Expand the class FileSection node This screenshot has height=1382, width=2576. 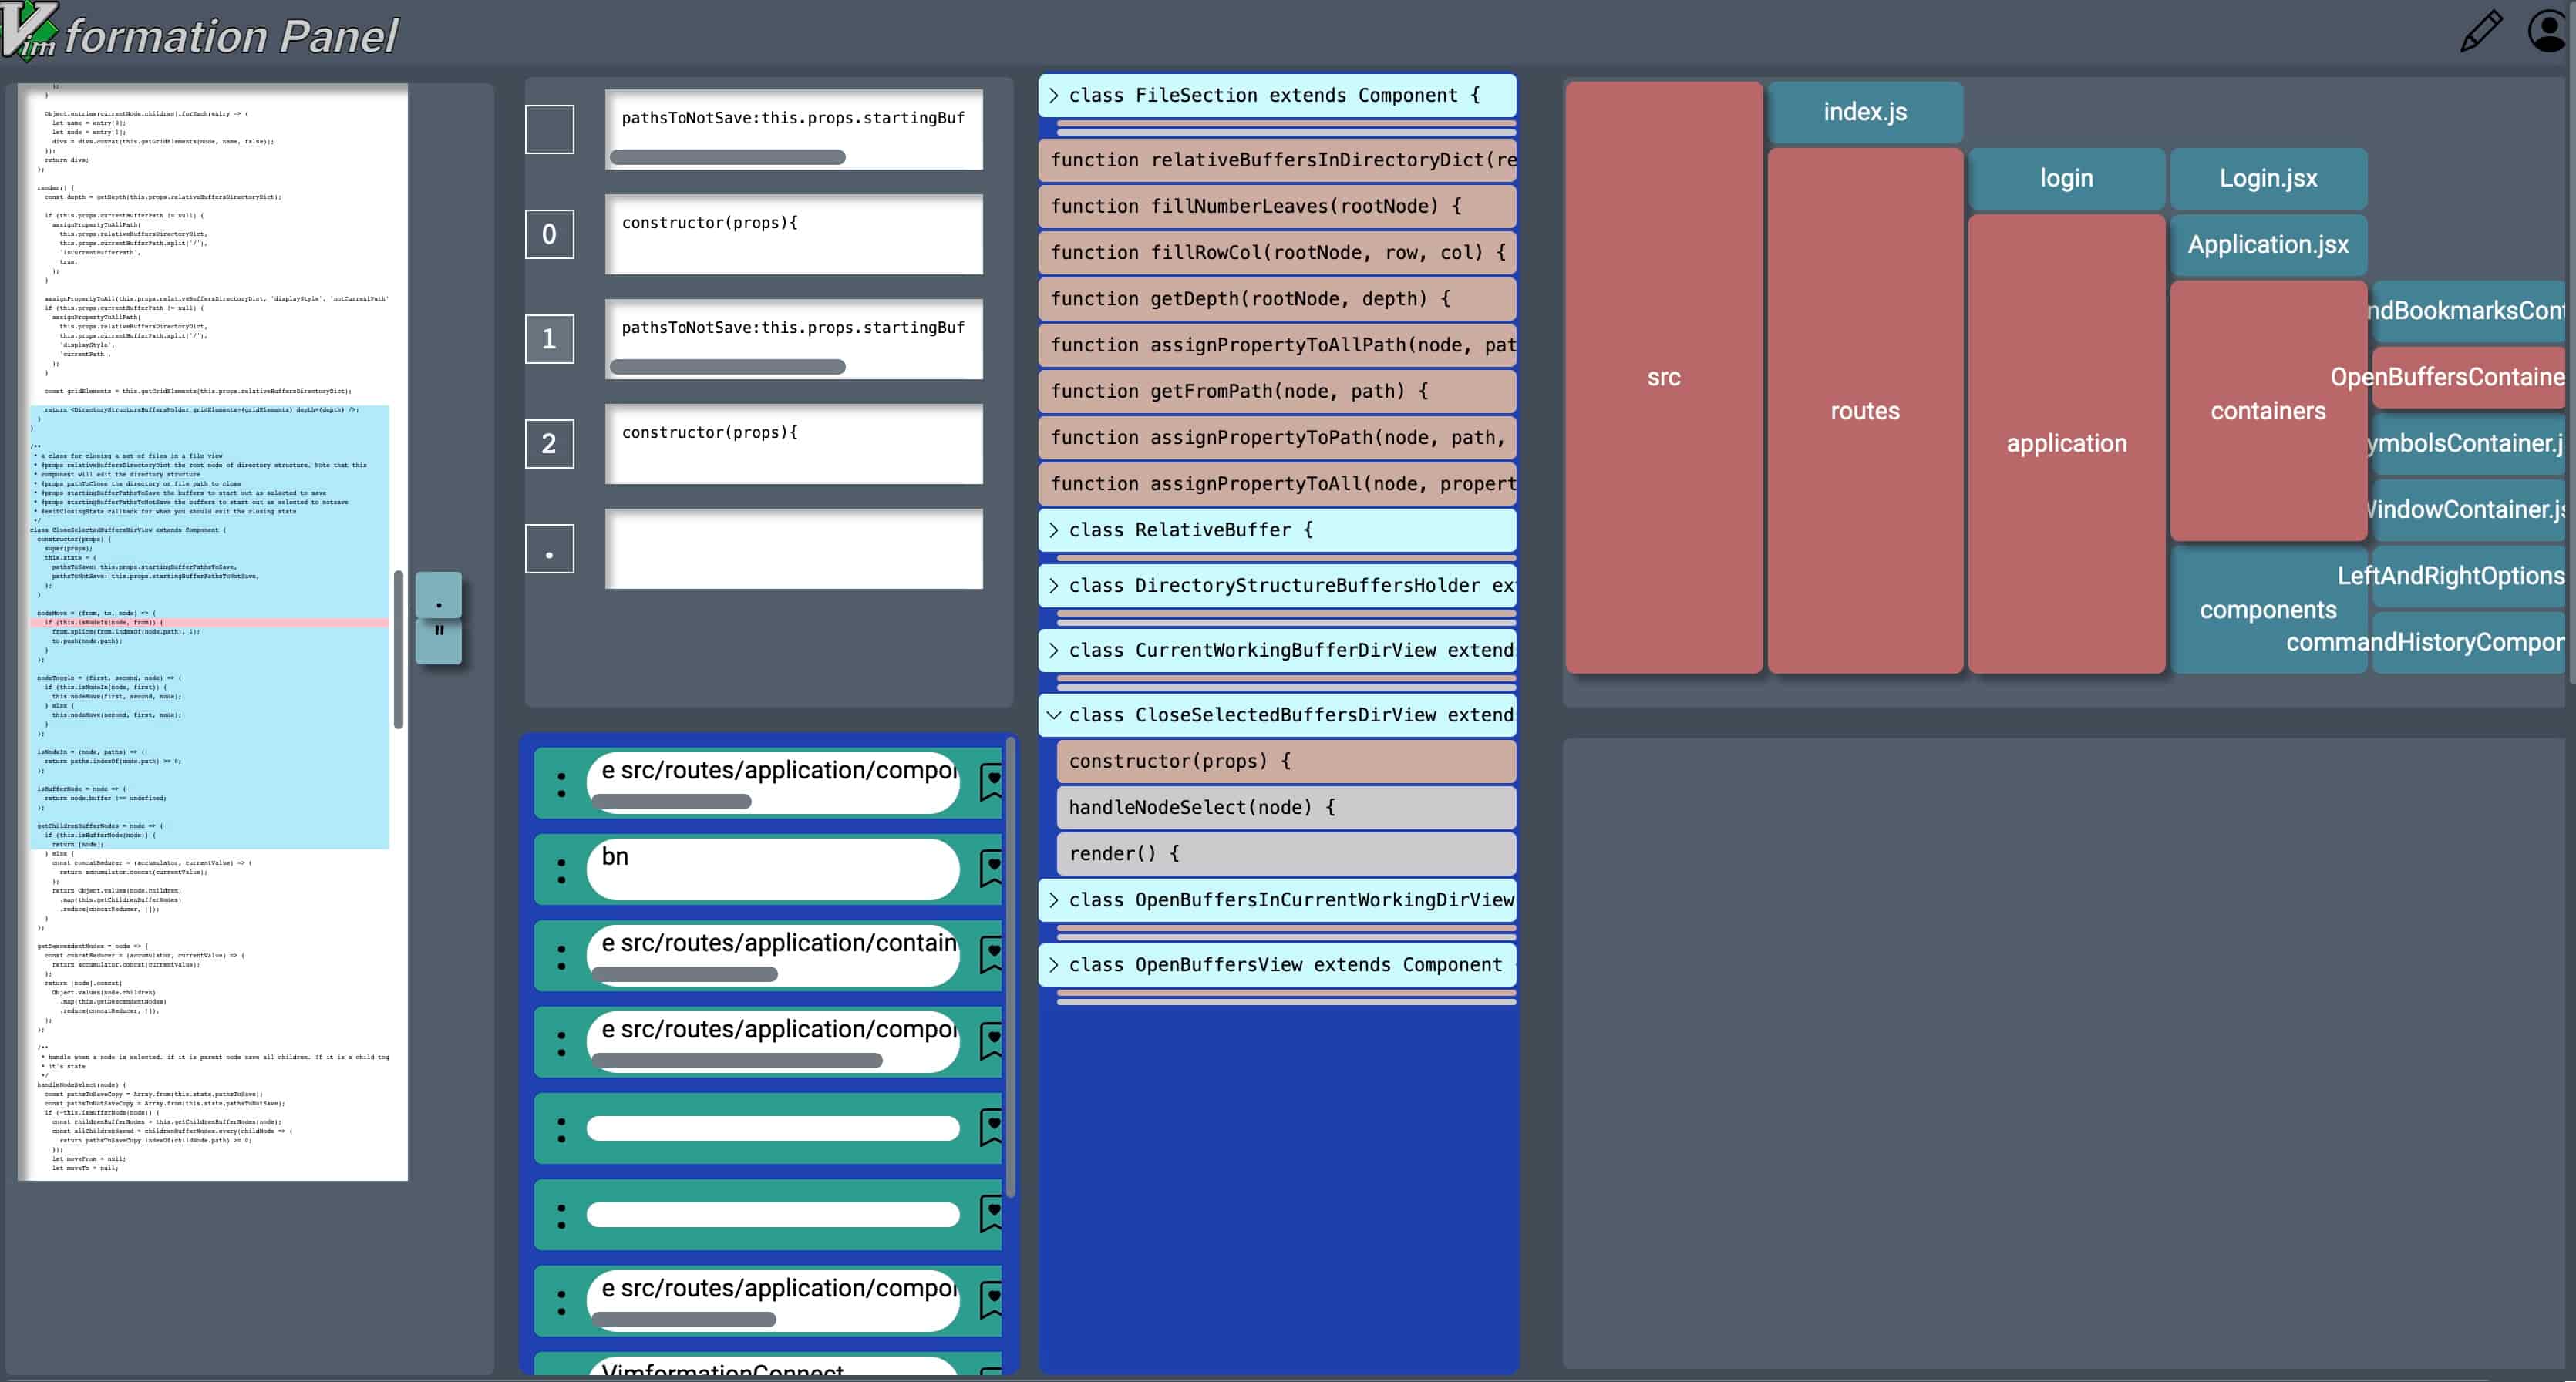click(x=1053, y=95)
